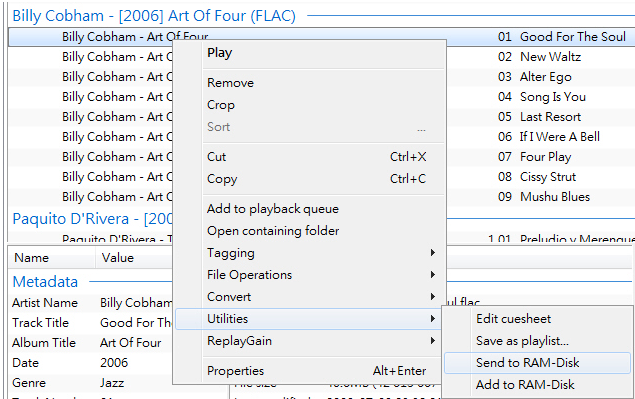Expand the File Operations submenu
The height and width of the screenshot is (399, 635).
point(310,275)
